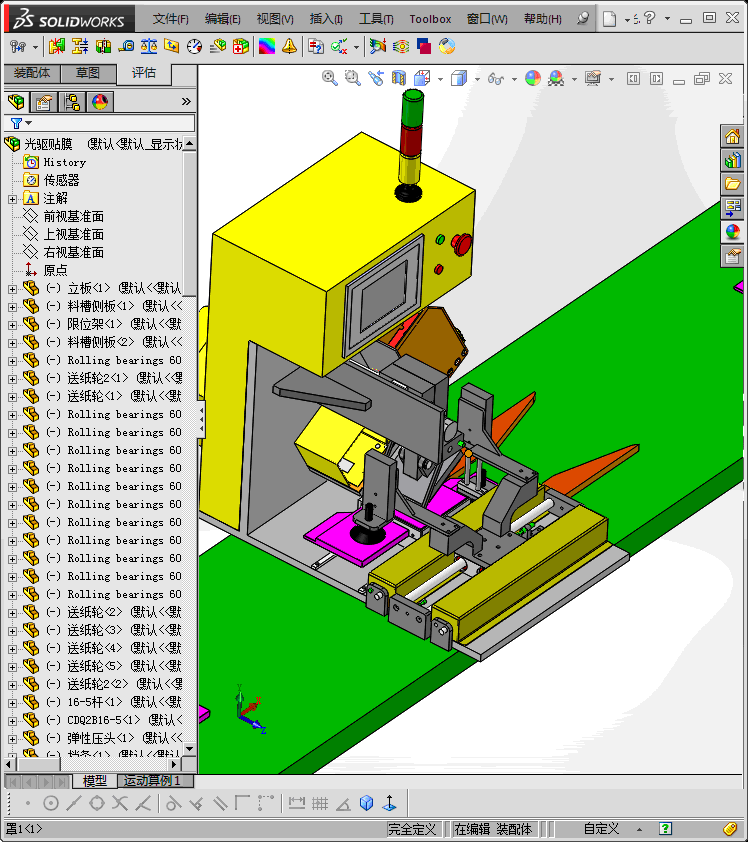Click the Check Active Document icon
748x842 pixels.
(339, 47)
